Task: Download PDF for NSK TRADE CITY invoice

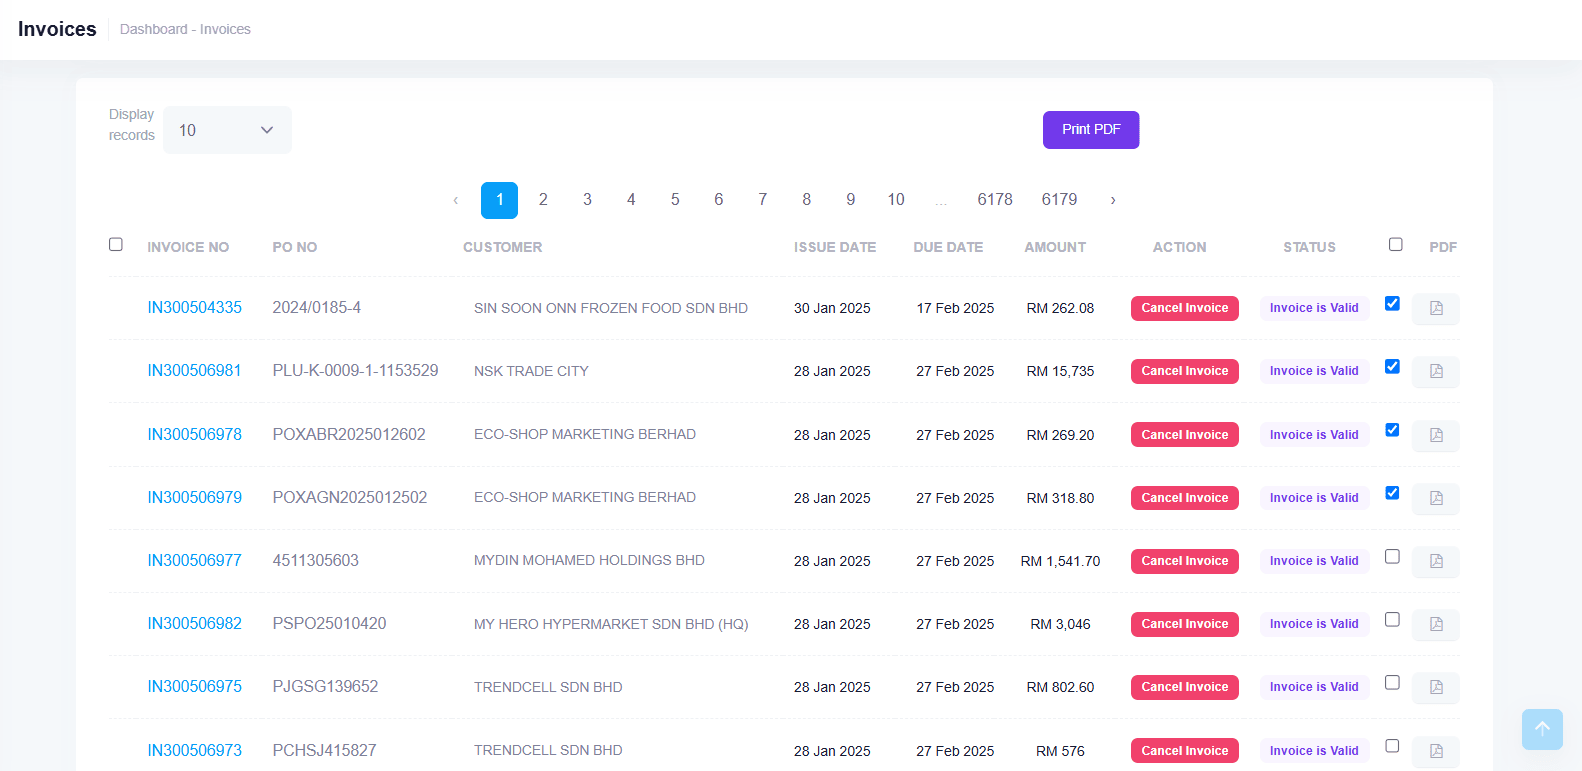Action: (1435, 371)
